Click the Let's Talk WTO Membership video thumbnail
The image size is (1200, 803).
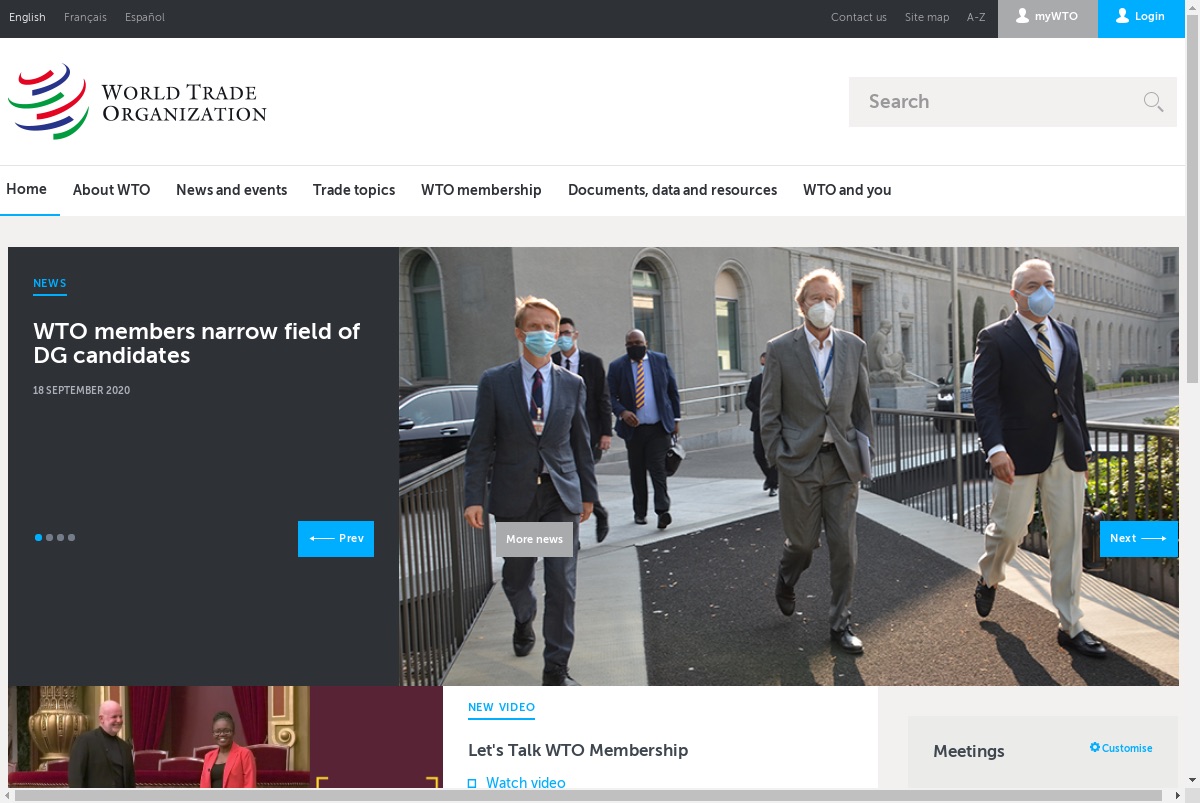click(225, 737)
